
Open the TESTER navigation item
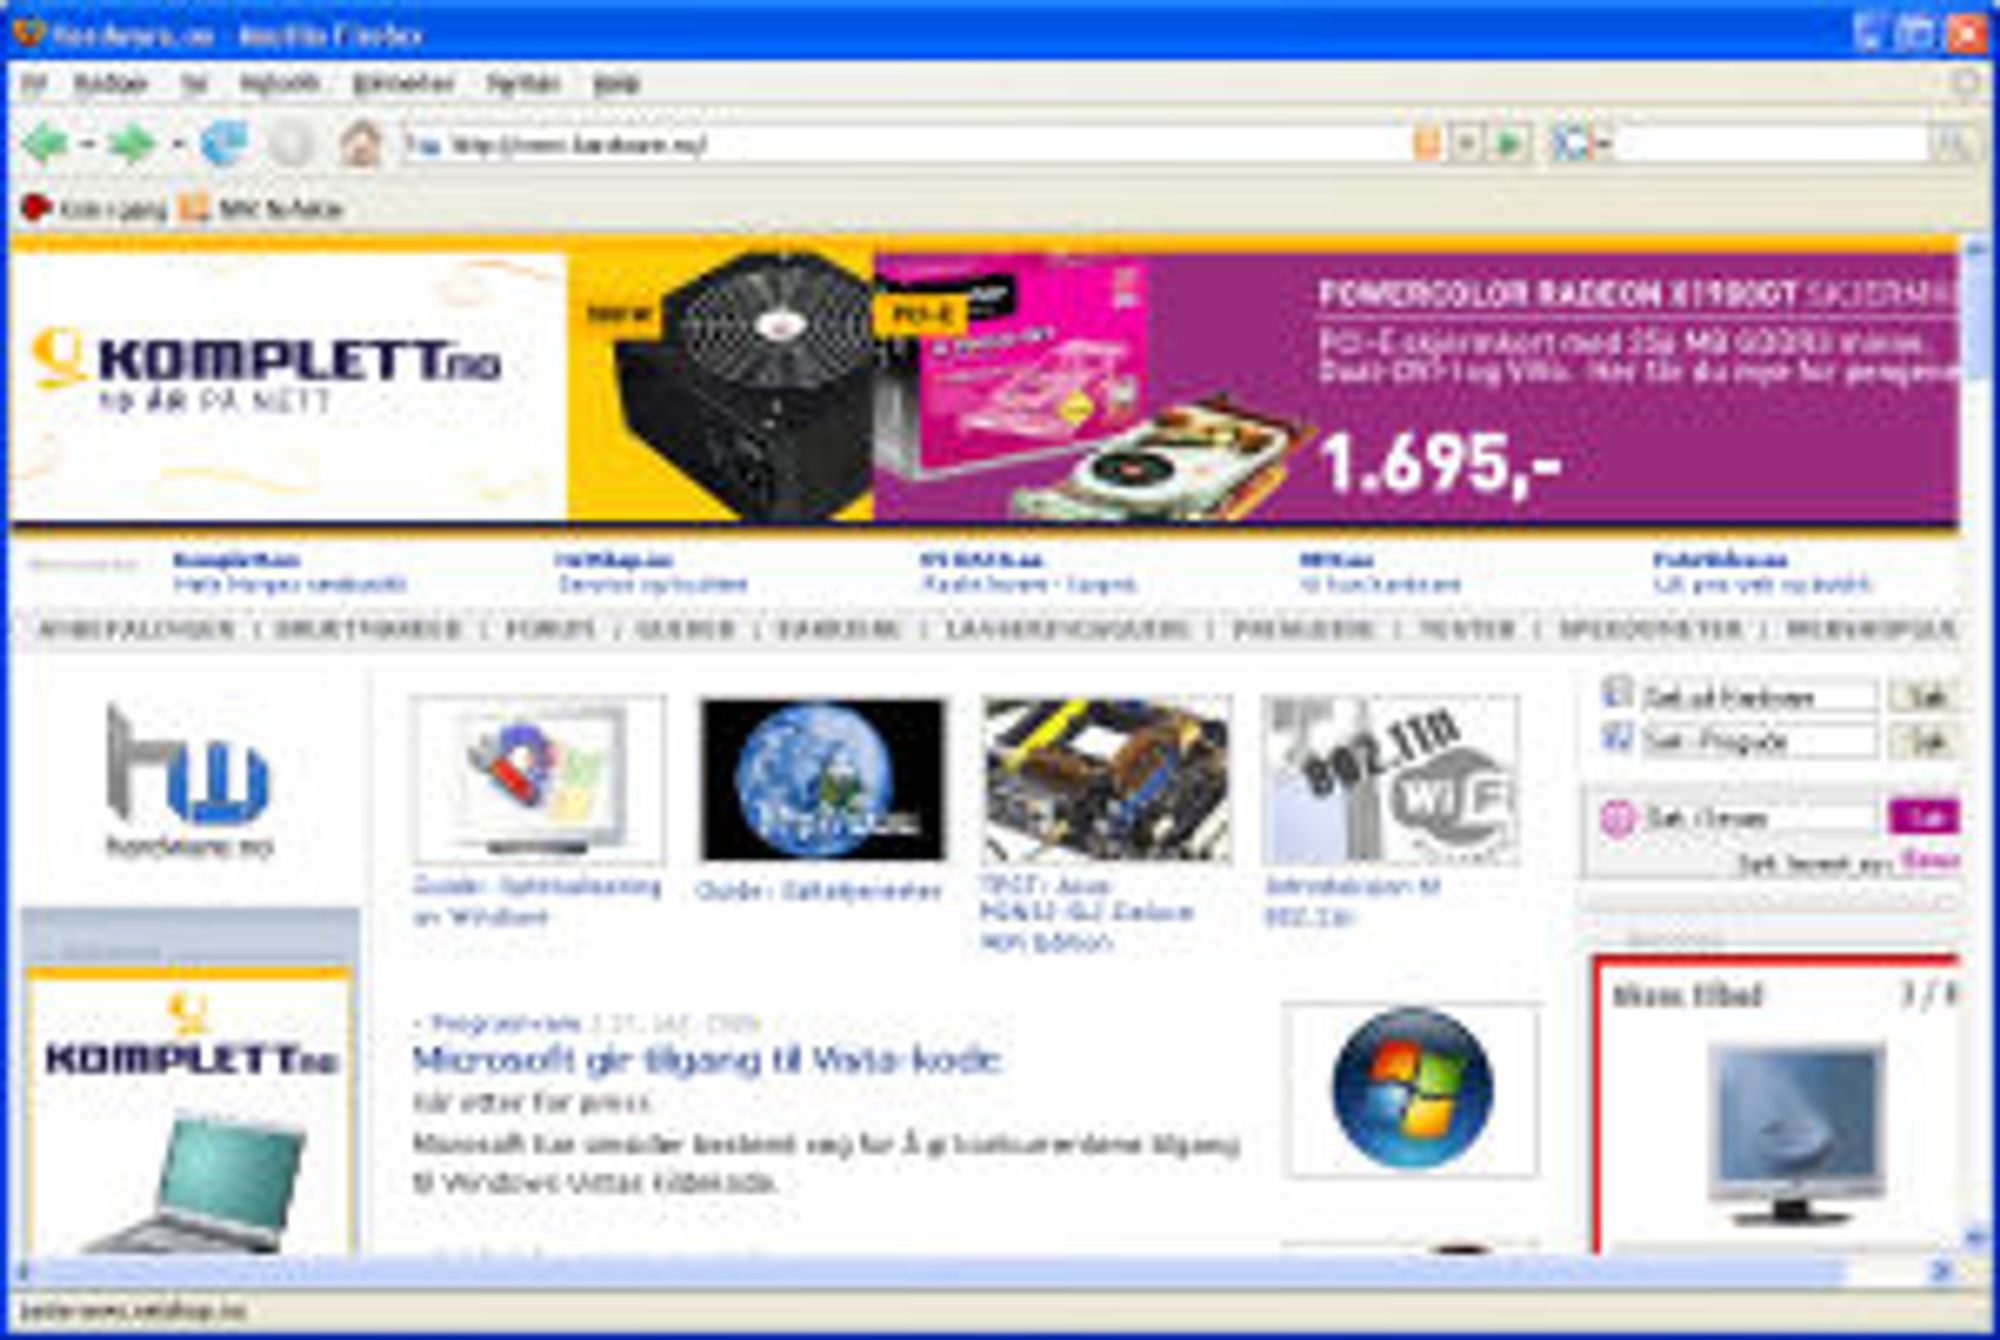(1468, 630)
